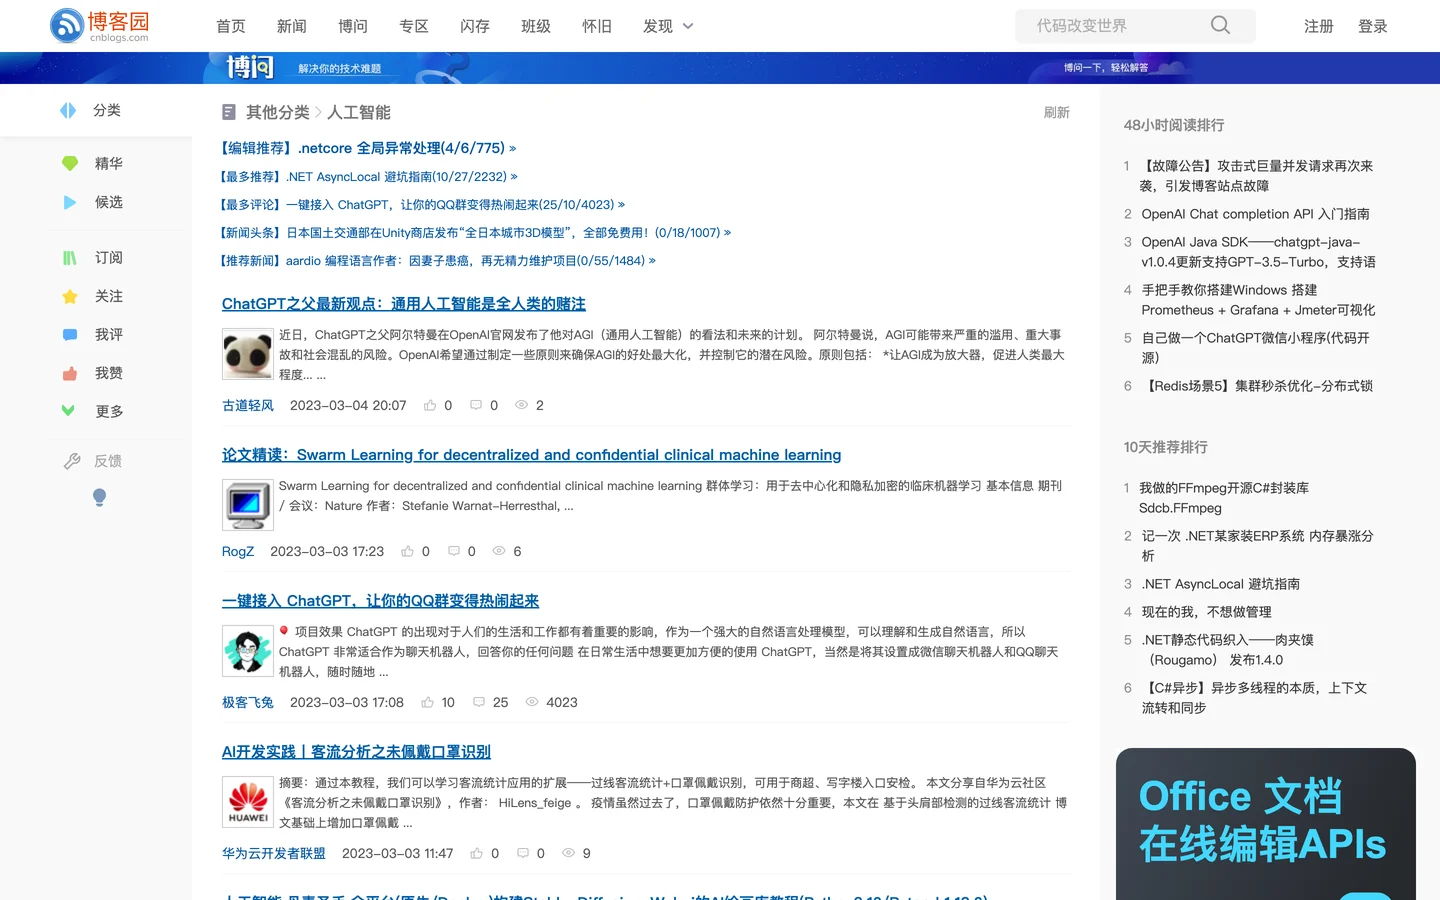The image size is (1440, 900).
Task: Expand the 发现 dropdown menu
Action: 668,26
